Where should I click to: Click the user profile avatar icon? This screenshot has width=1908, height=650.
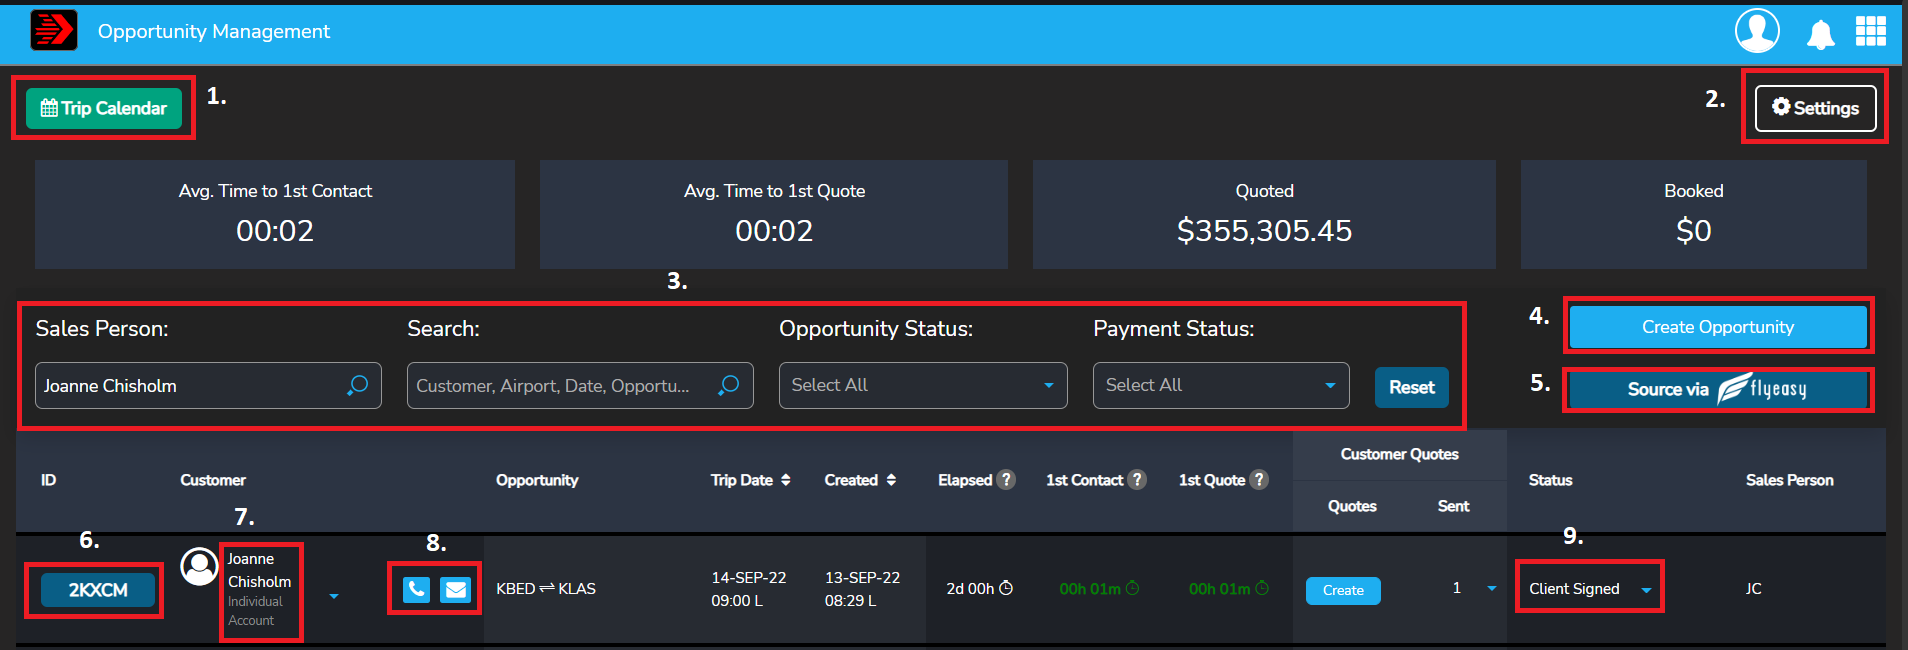tap(1756, 31)
